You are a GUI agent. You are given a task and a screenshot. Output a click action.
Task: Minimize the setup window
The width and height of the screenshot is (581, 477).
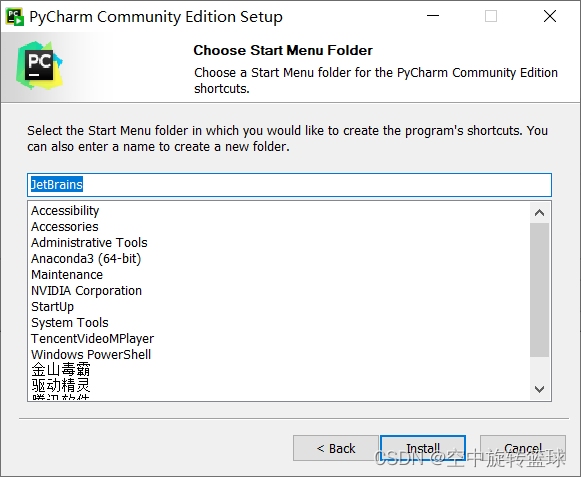433,16
